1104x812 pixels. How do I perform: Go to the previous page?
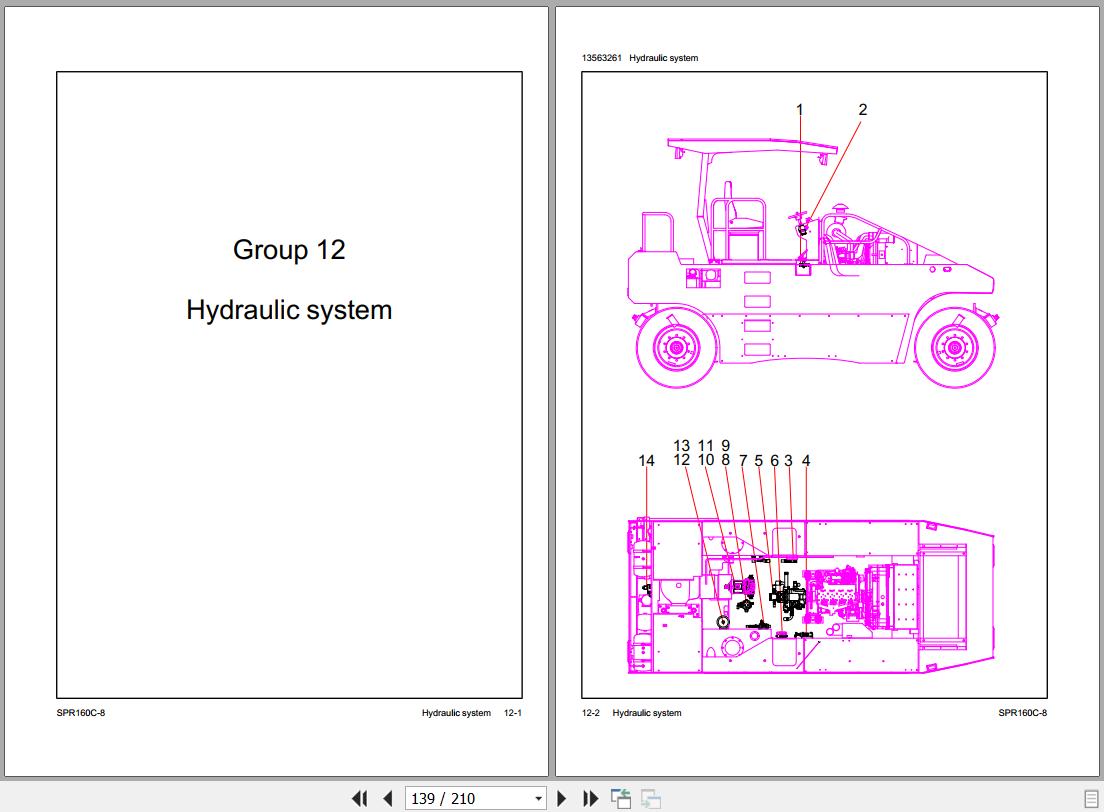click(388, 798)
